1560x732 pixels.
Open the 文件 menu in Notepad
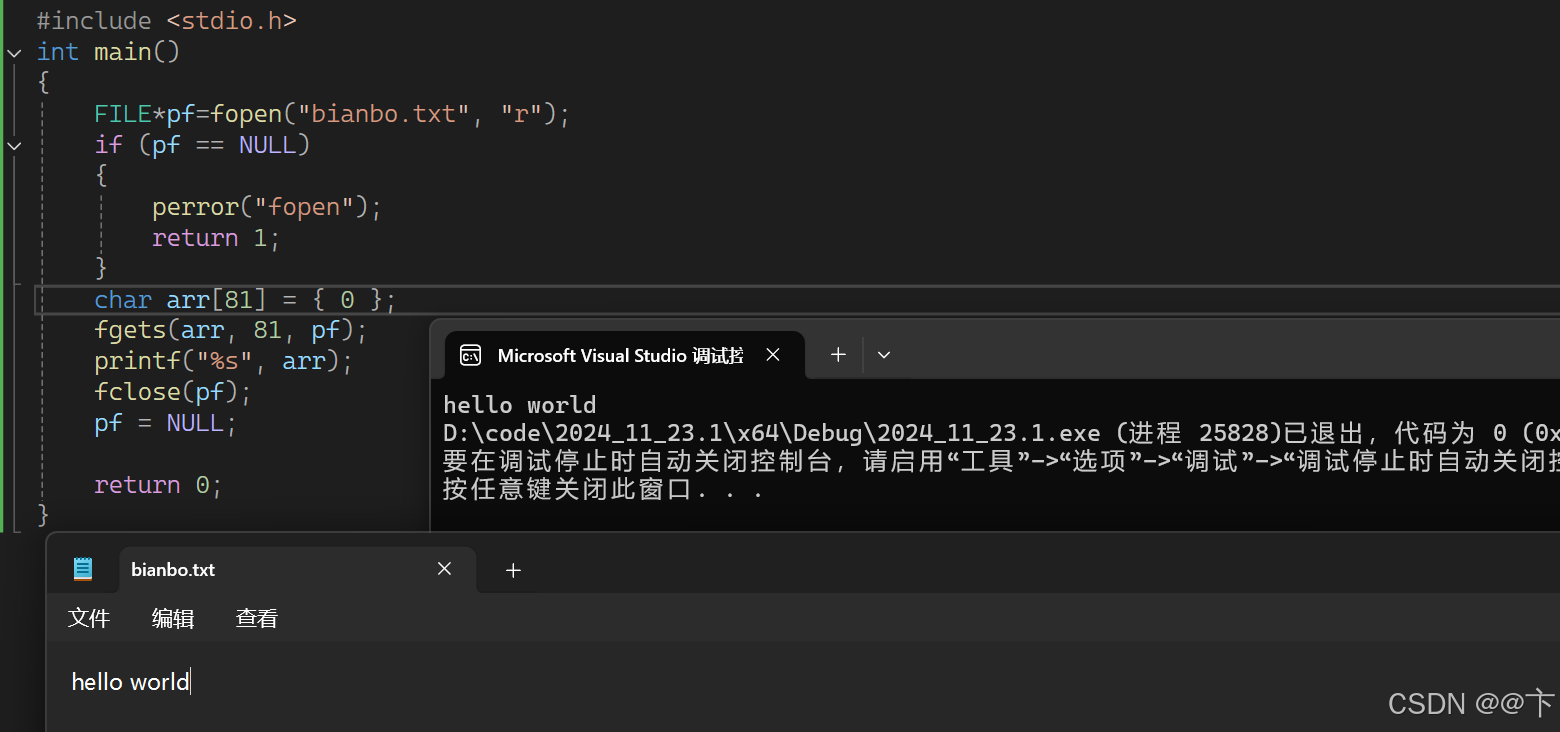(89, 619)
